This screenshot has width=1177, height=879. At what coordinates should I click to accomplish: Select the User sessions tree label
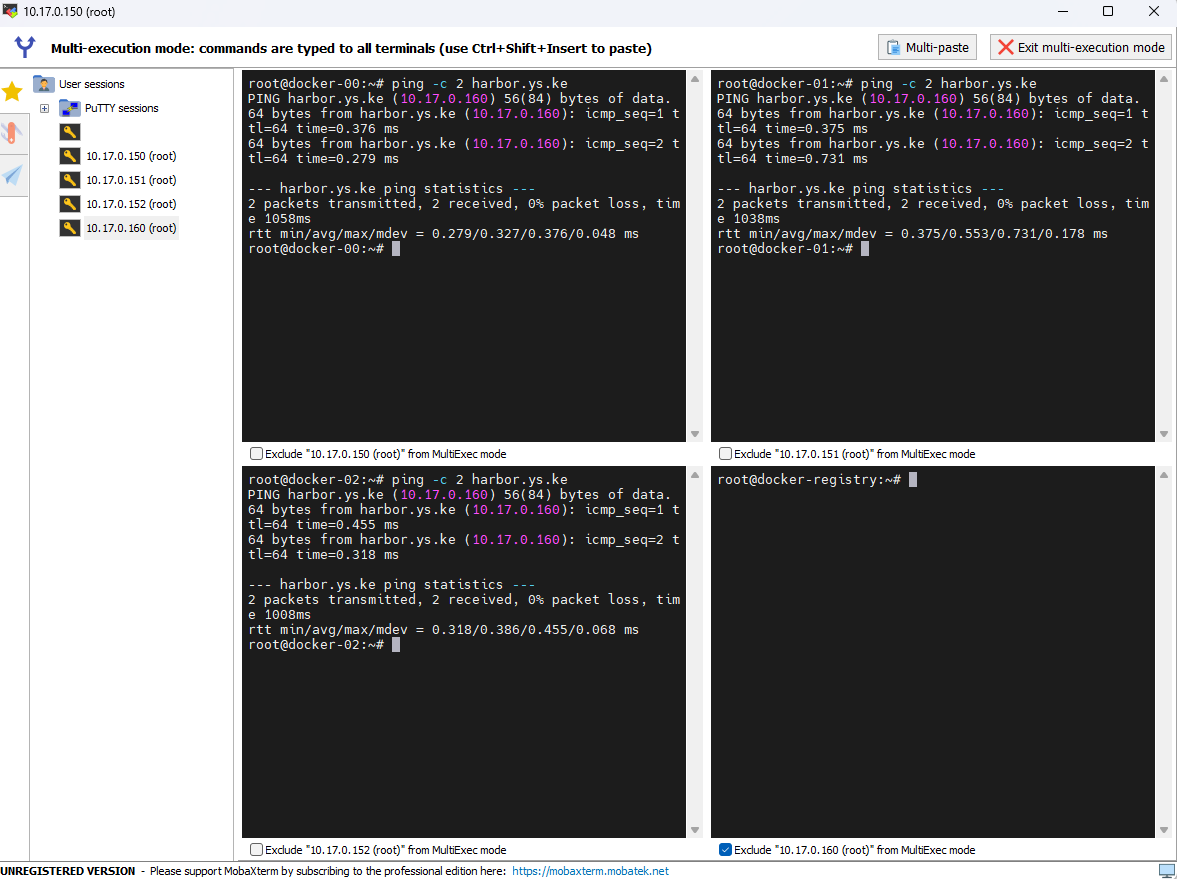point(92,84)
